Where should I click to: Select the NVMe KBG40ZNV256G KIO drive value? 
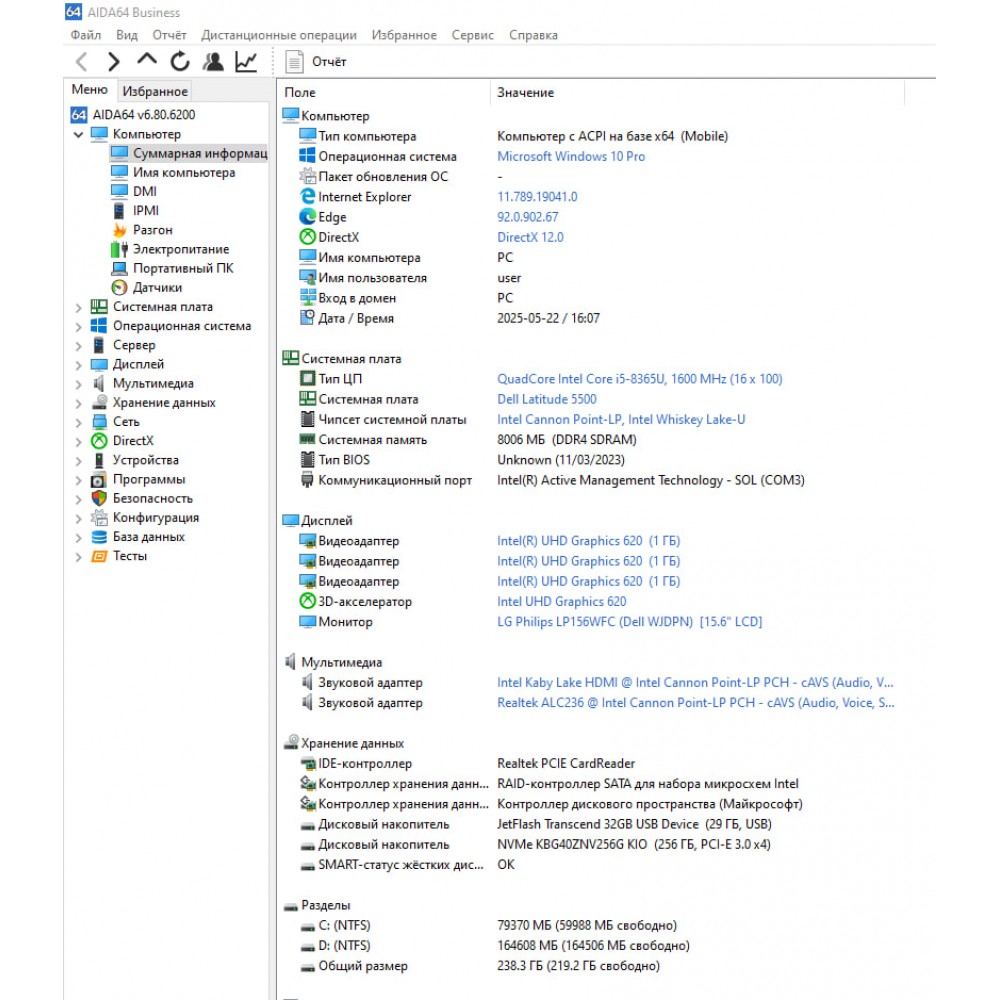click(x=633, y=844)
